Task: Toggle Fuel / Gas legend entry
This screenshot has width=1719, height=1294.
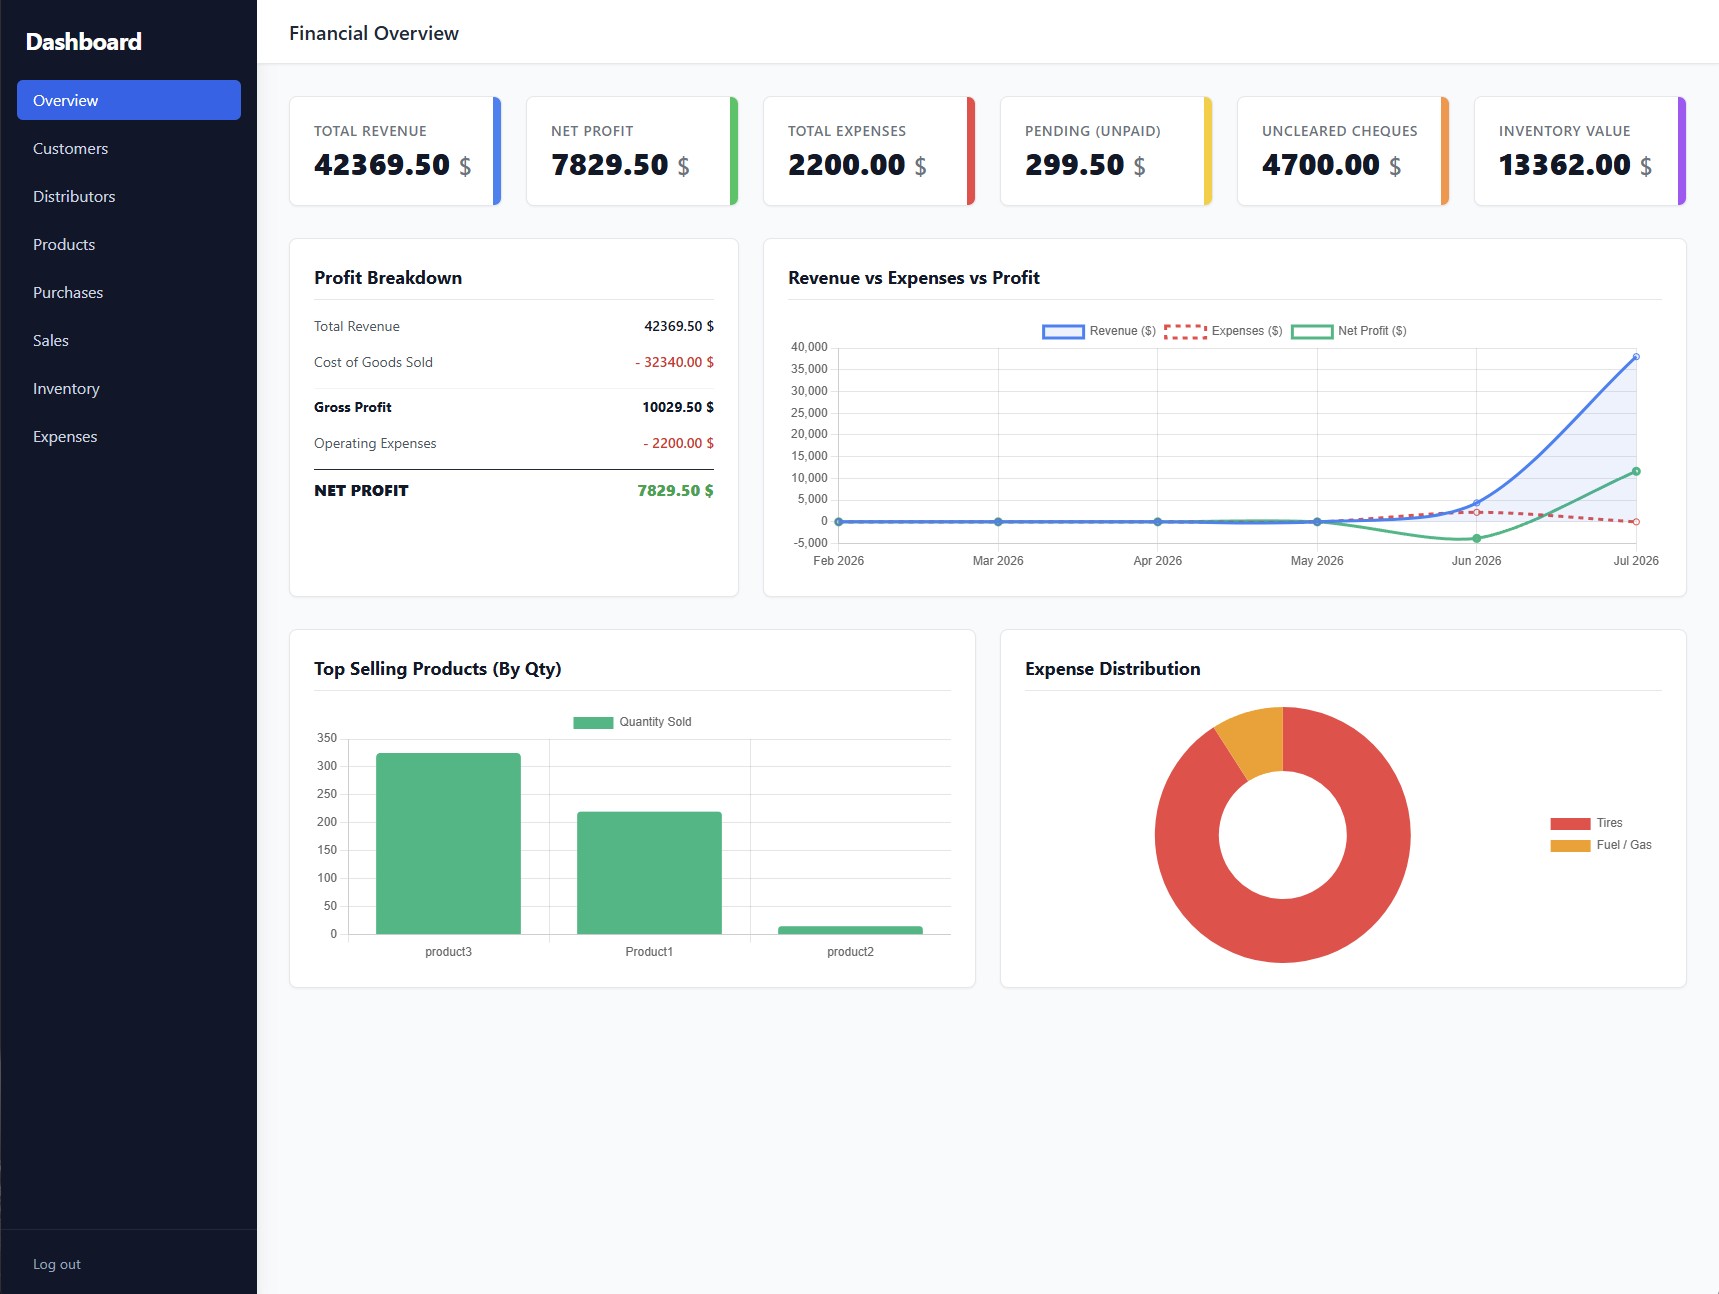Action: coord(1601,845)
